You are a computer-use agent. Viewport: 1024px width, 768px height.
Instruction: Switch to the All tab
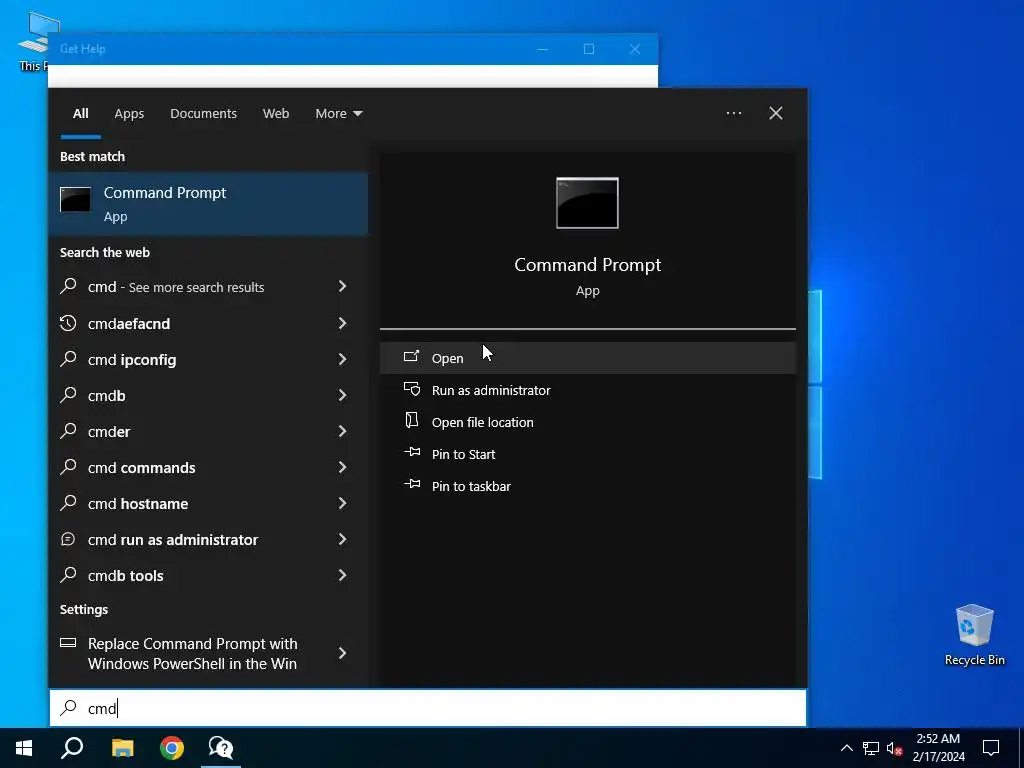(80, 114)
